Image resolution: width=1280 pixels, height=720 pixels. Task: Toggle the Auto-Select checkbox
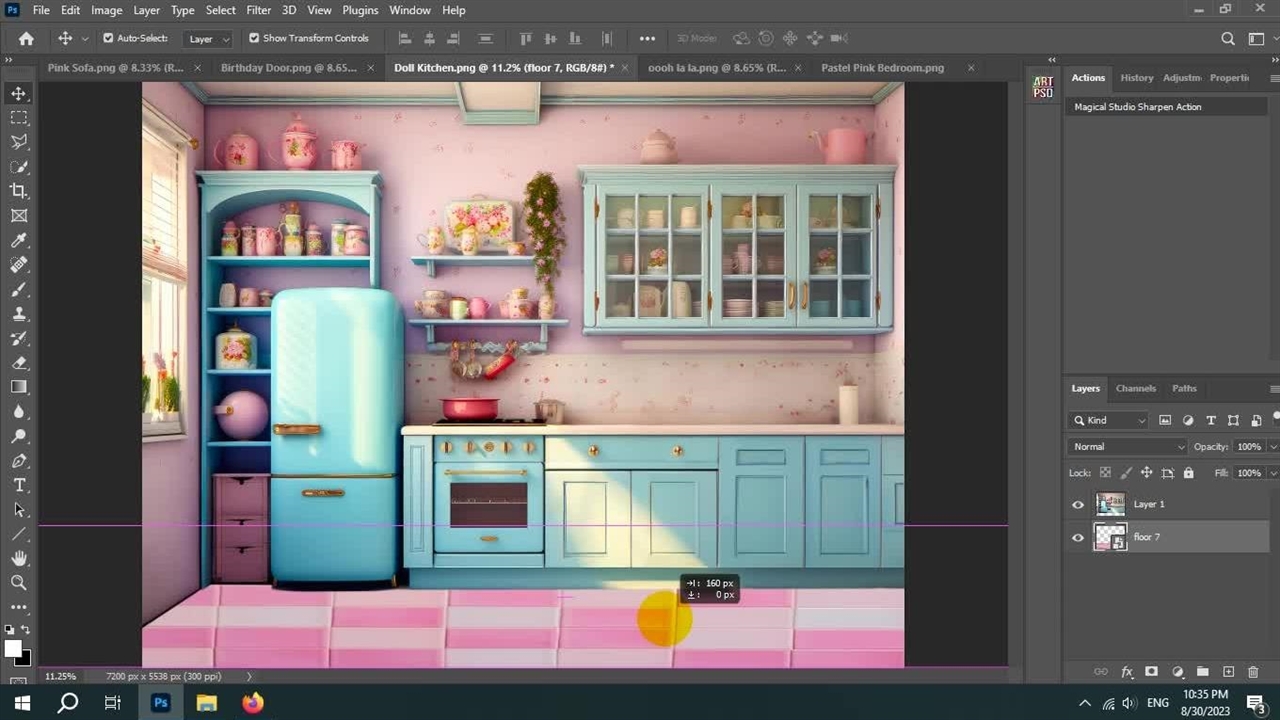pyautogui.click(x=108, y=38)
